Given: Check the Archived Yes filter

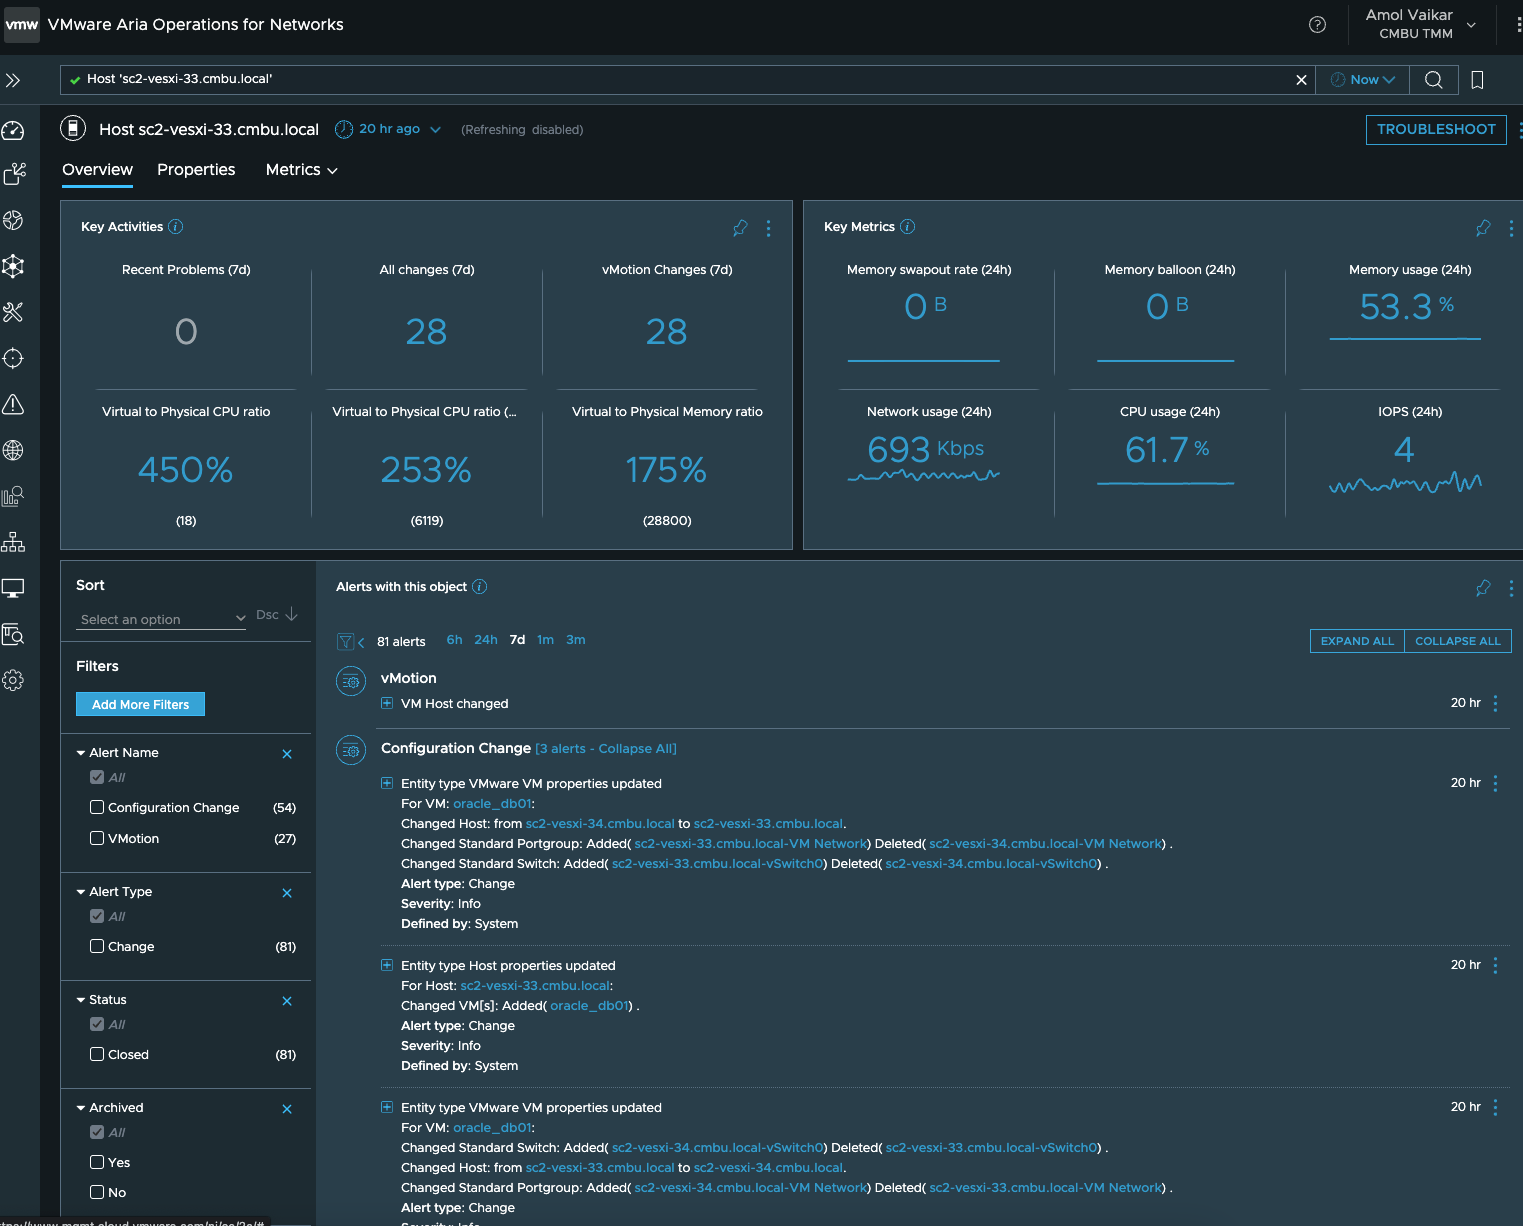Looking at the screenshot, I should [x=97, y=1162].
